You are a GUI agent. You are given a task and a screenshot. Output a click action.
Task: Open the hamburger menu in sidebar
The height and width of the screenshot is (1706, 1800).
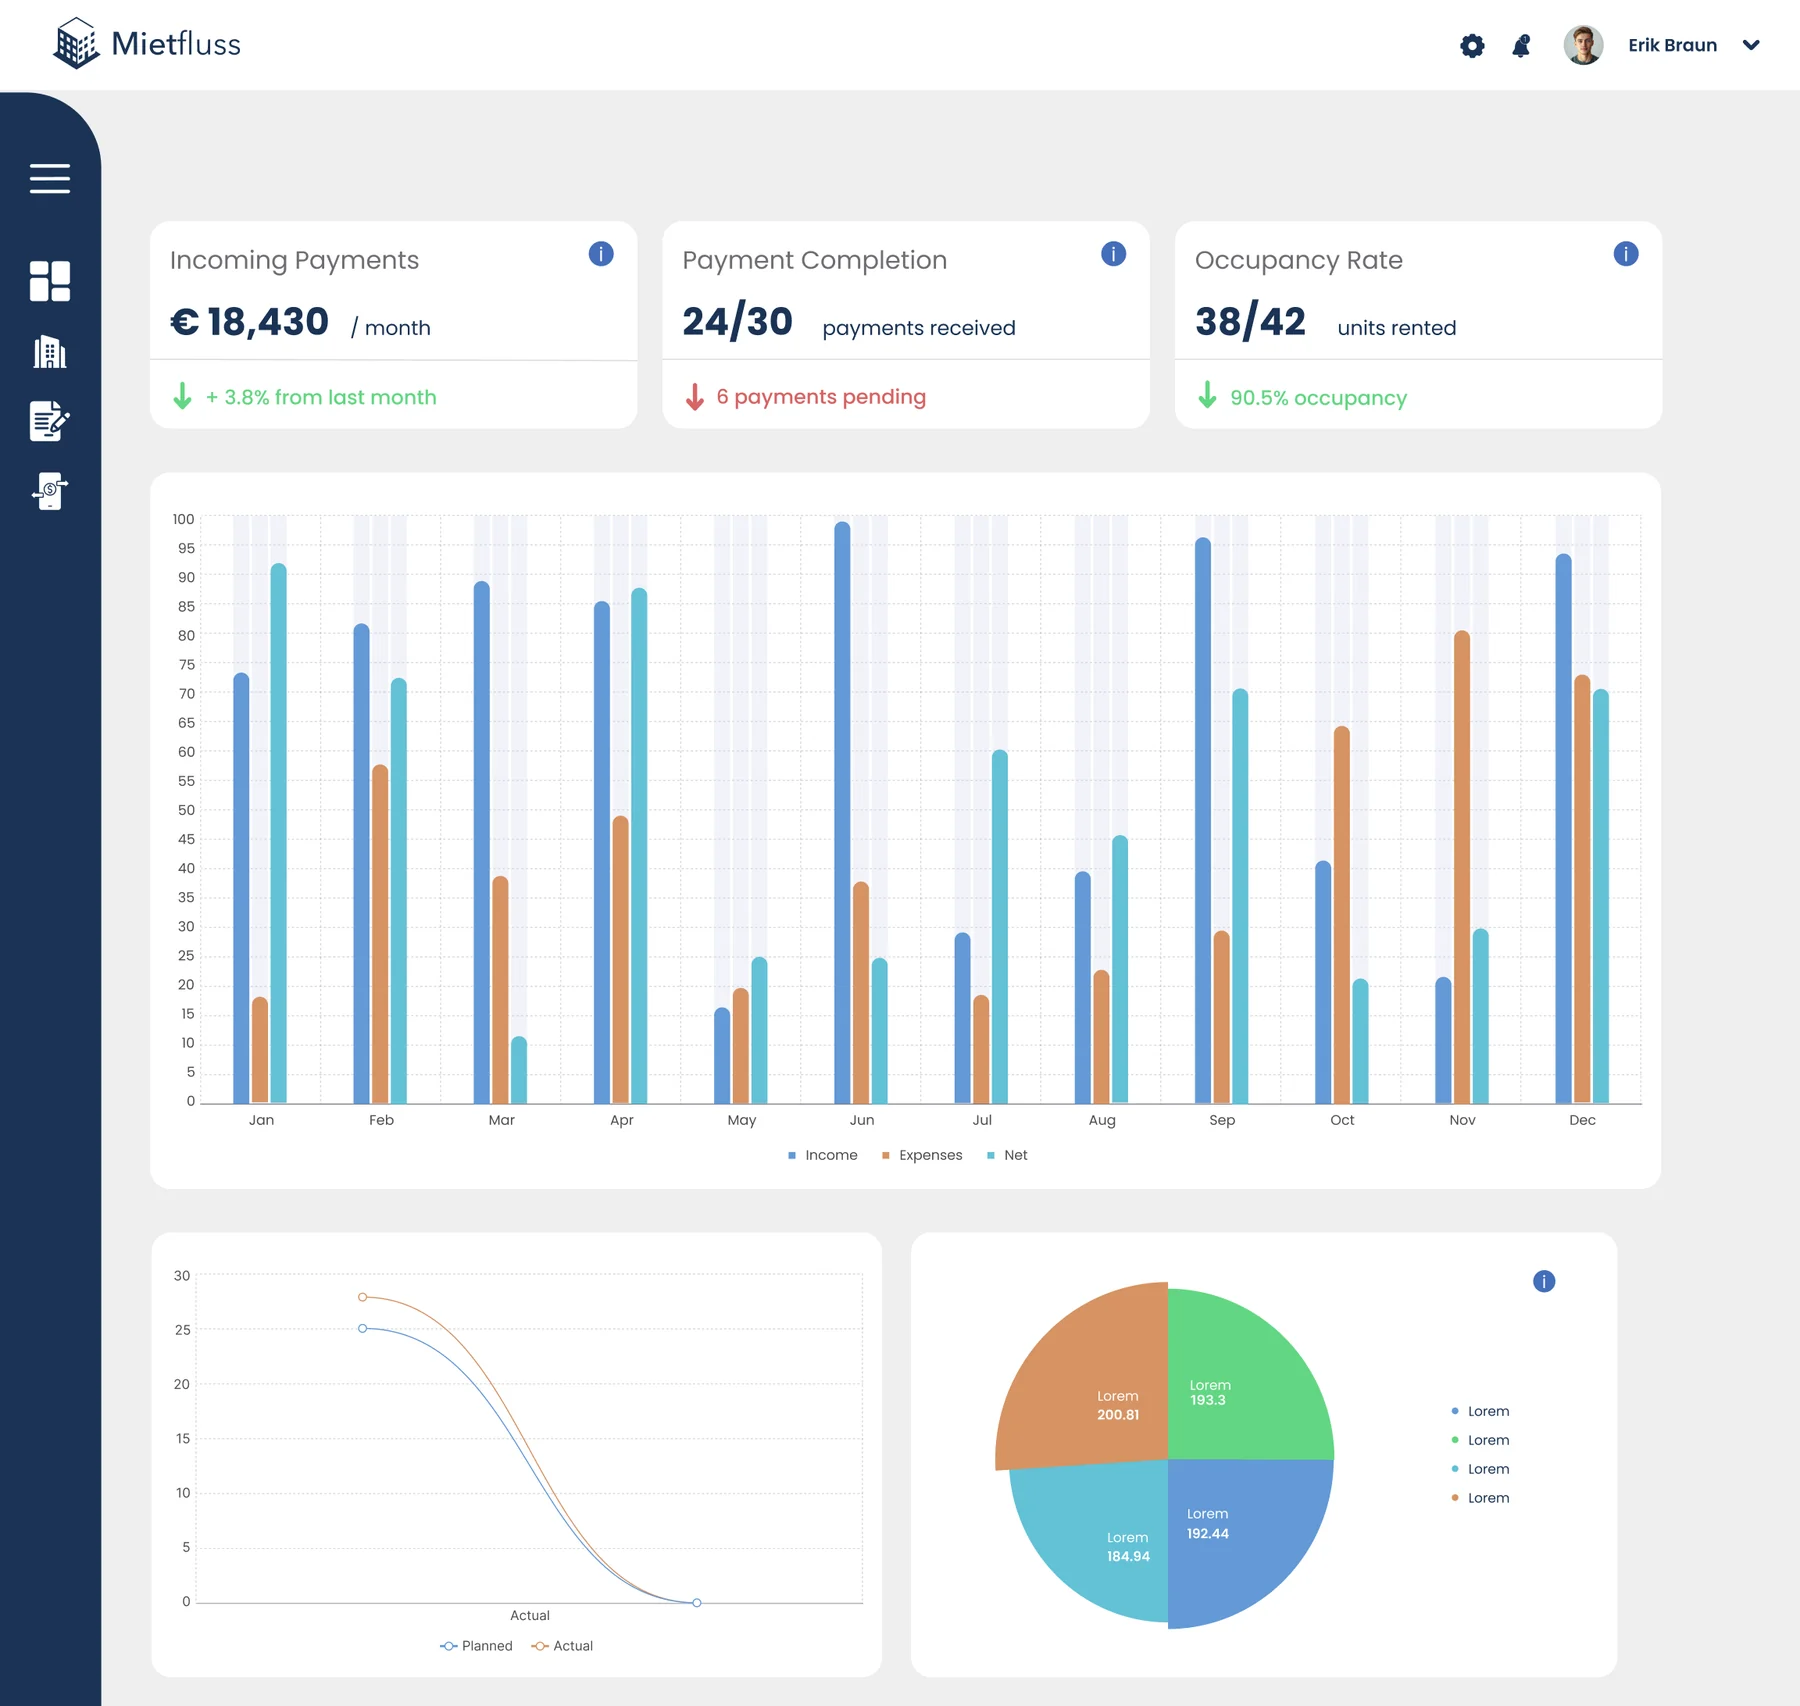click(50, 179)
